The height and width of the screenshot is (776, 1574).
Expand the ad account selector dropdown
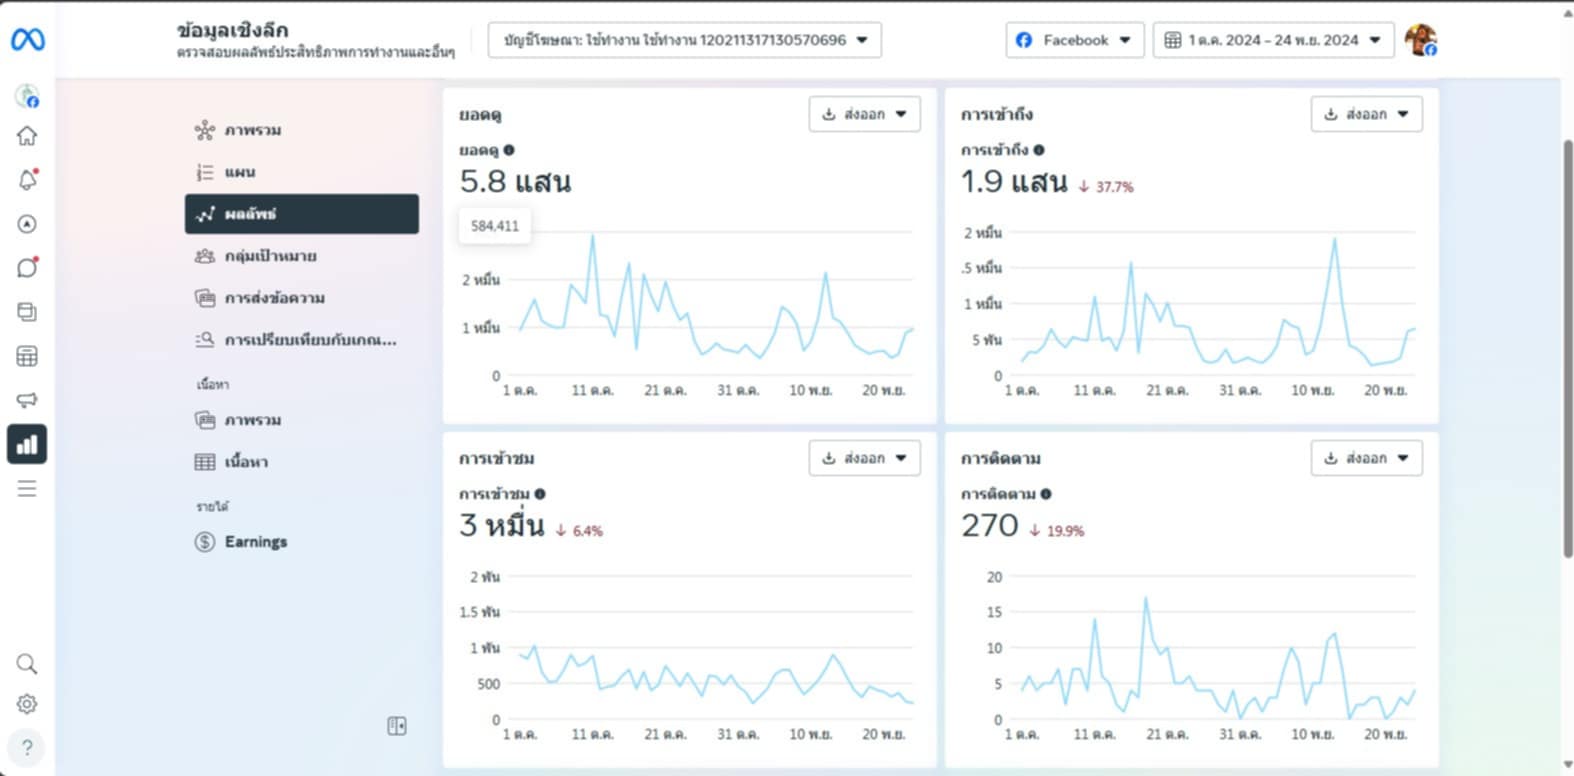click(684, 40)
